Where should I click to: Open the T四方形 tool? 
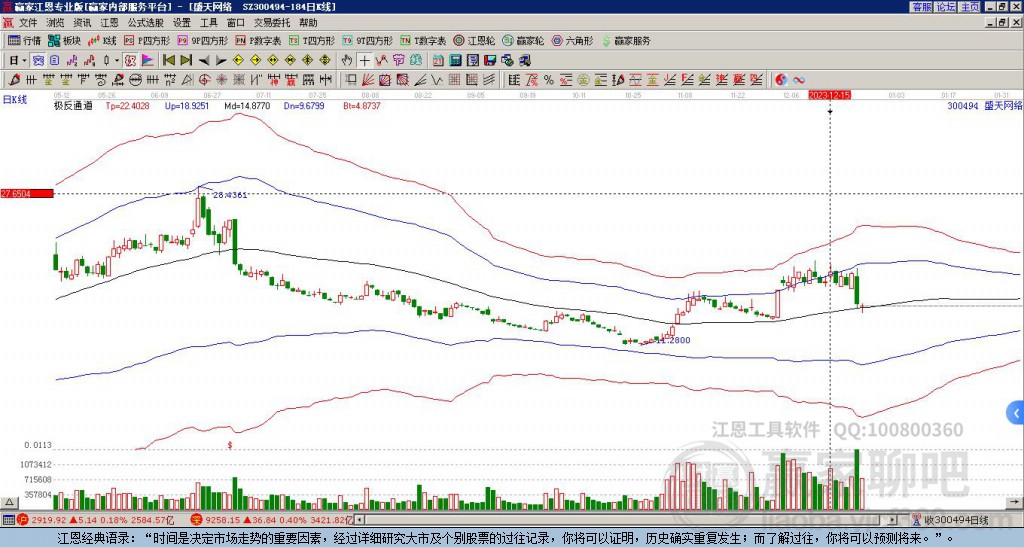point(312,40)
